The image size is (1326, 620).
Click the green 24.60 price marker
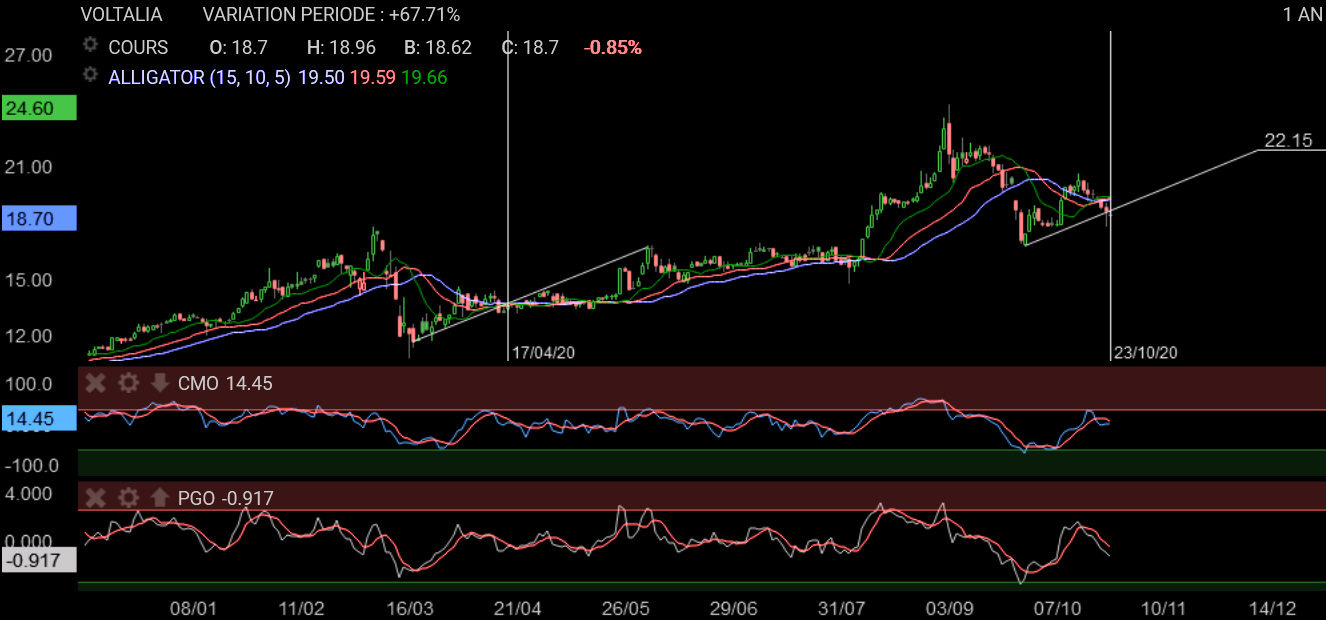(x=38, y=109)
